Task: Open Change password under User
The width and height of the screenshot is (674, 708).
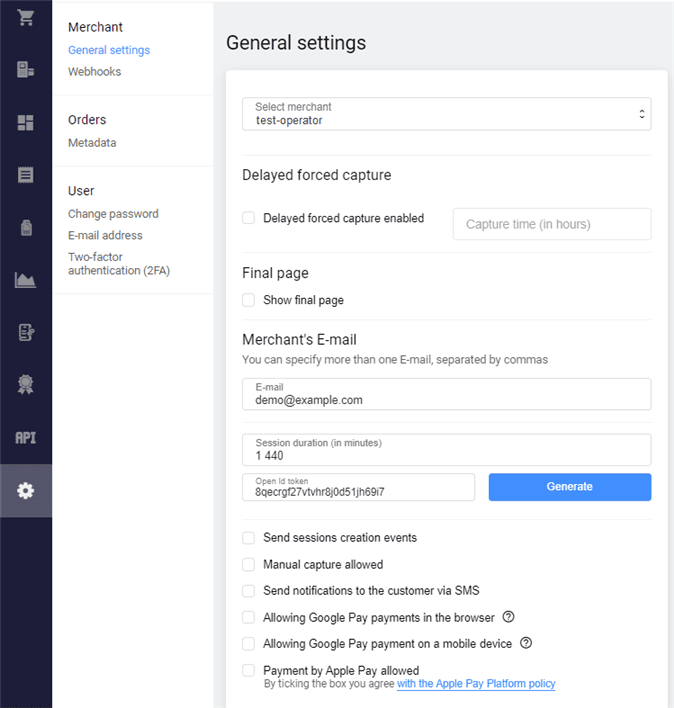Action: click(113, 214)
